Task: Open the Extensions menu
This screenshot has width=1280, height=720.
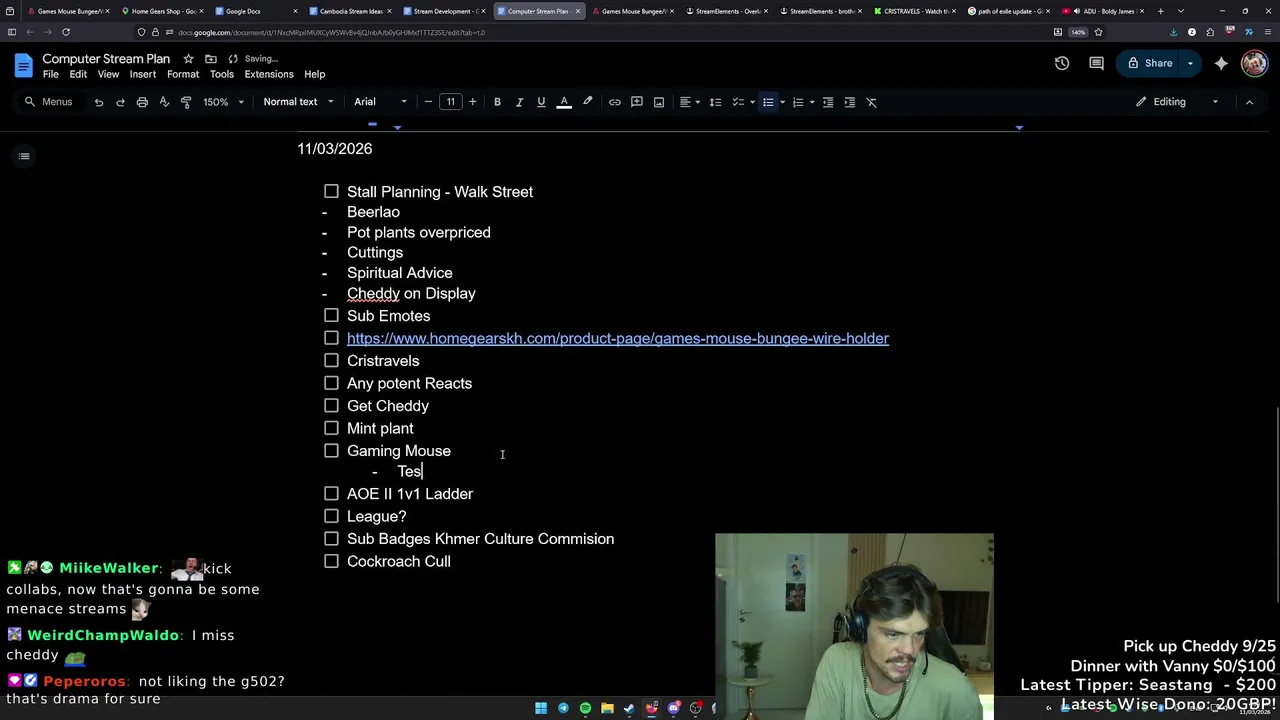Action: [269, 74]
